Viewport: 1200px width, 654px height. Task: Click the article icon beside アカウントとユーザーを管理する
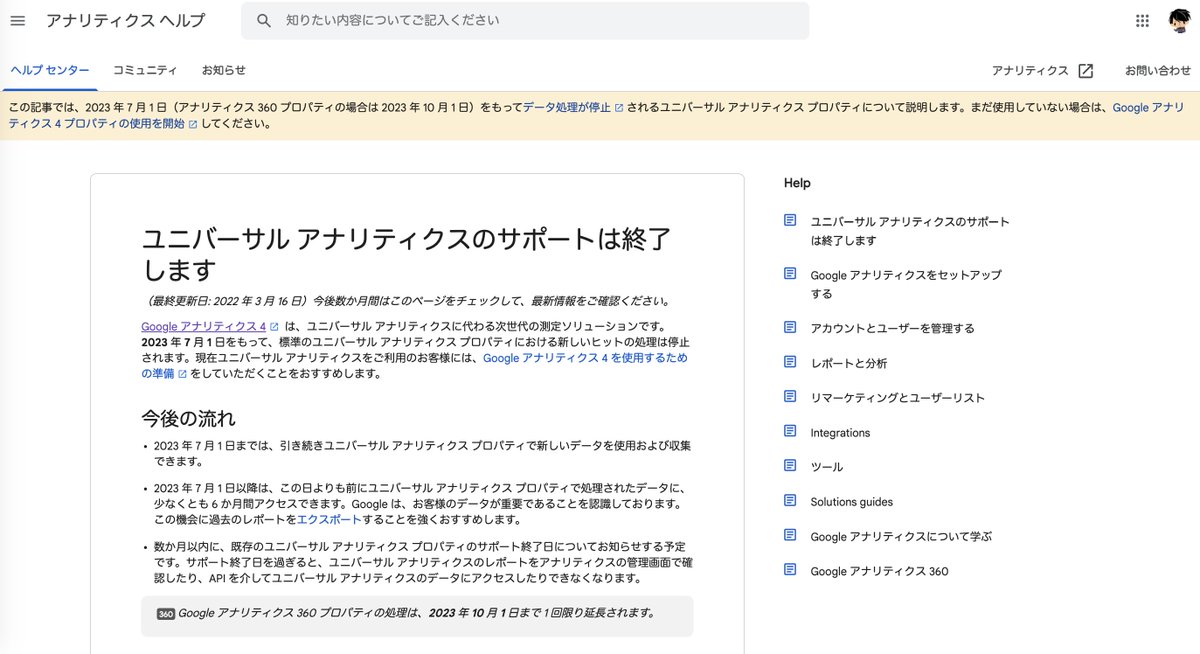coord(790,327)
